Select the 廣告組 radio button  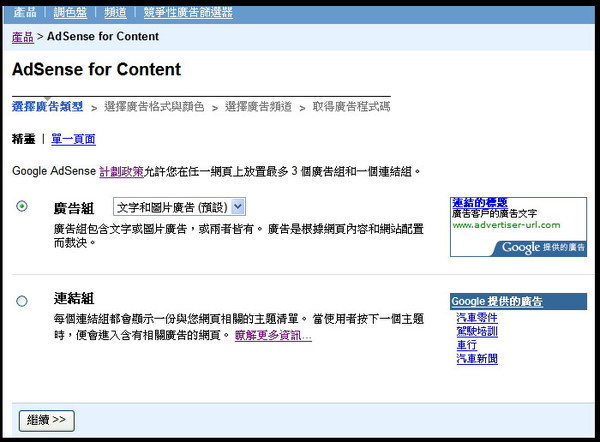pos(22,206)
